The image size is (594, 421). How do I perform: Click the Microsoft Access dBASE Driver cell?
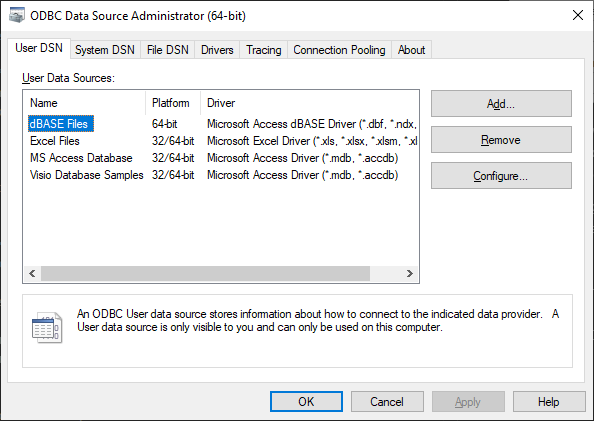(x=312, y=124)
